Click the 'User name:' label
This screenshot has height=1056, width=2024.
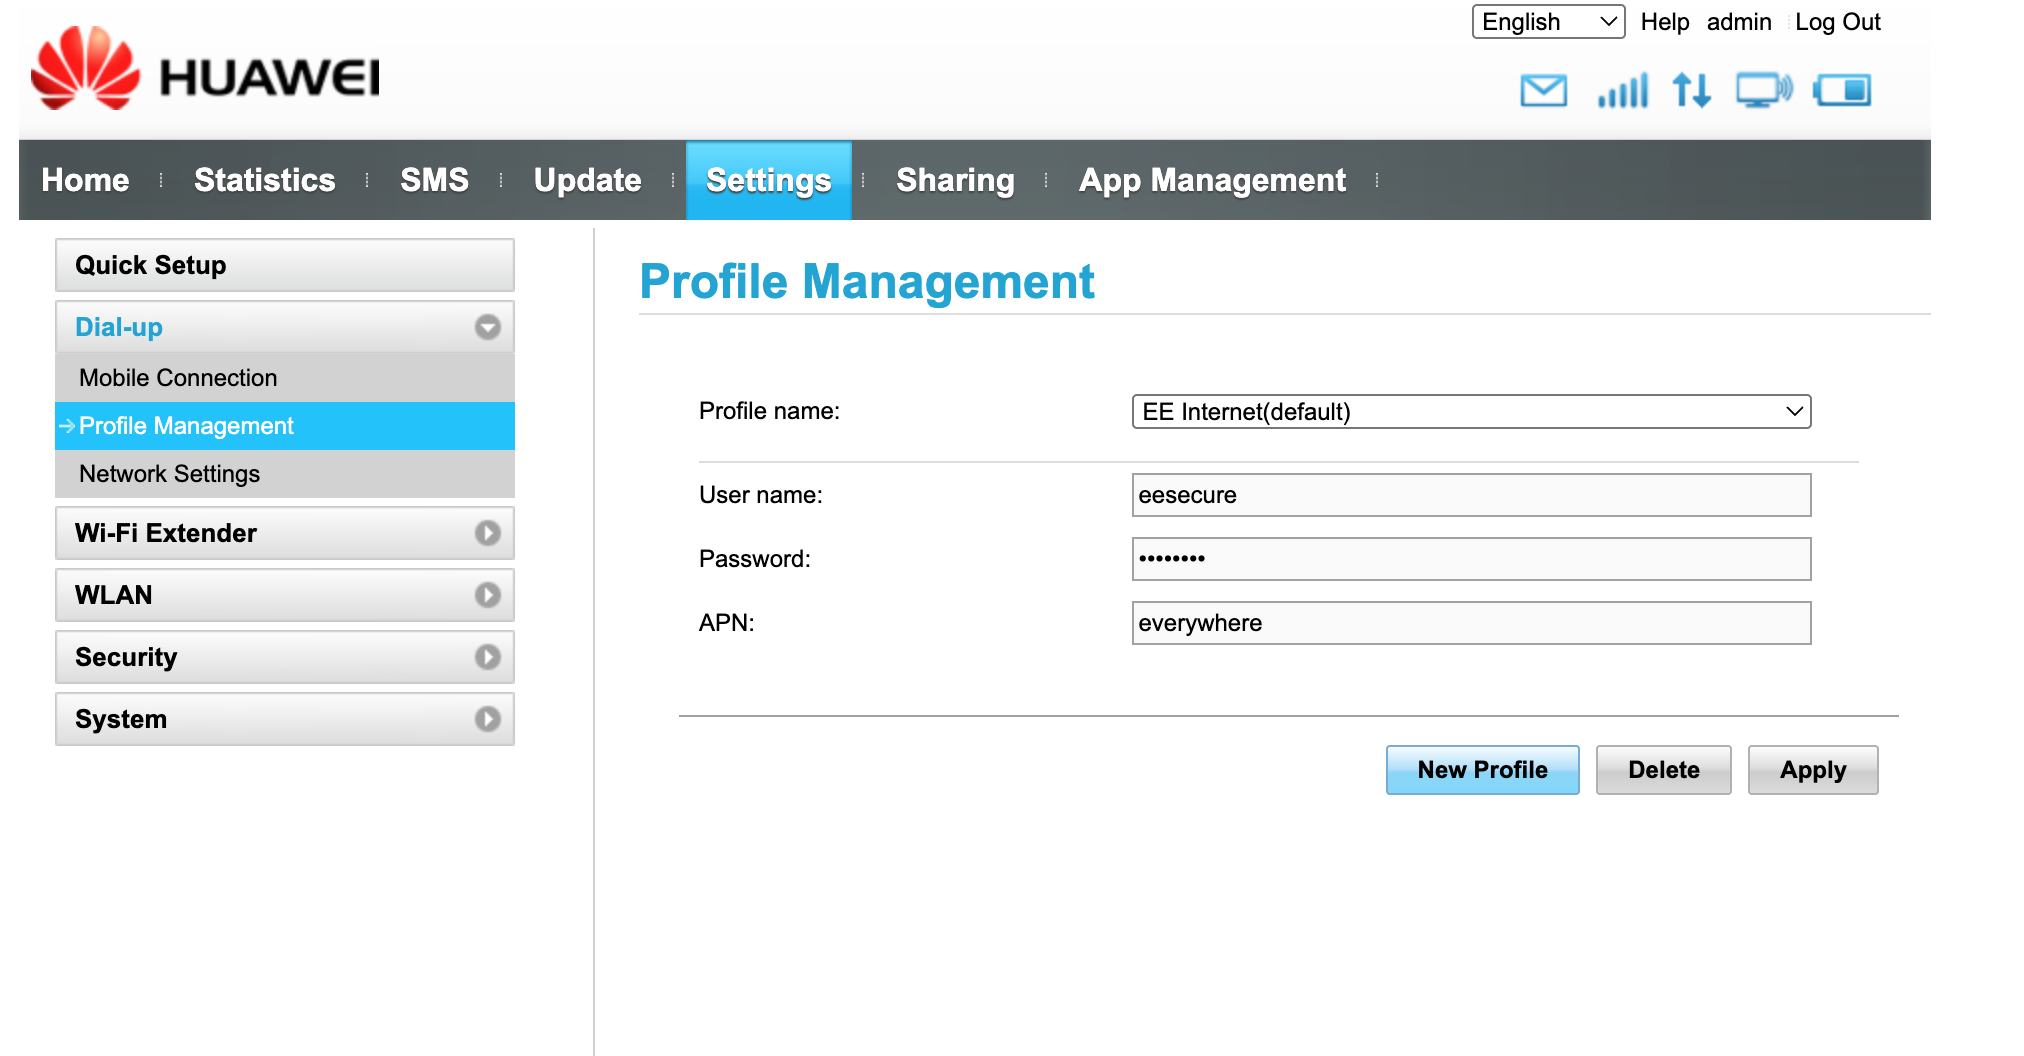(760, 495)
